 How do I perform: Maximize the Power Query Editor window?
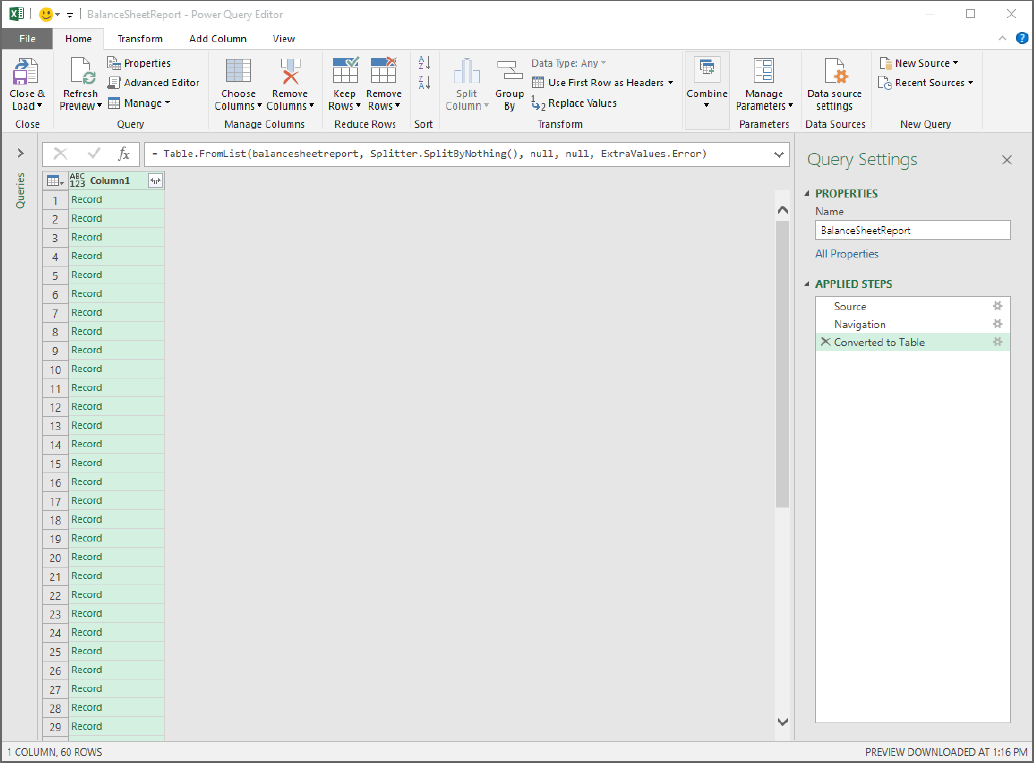970,14
